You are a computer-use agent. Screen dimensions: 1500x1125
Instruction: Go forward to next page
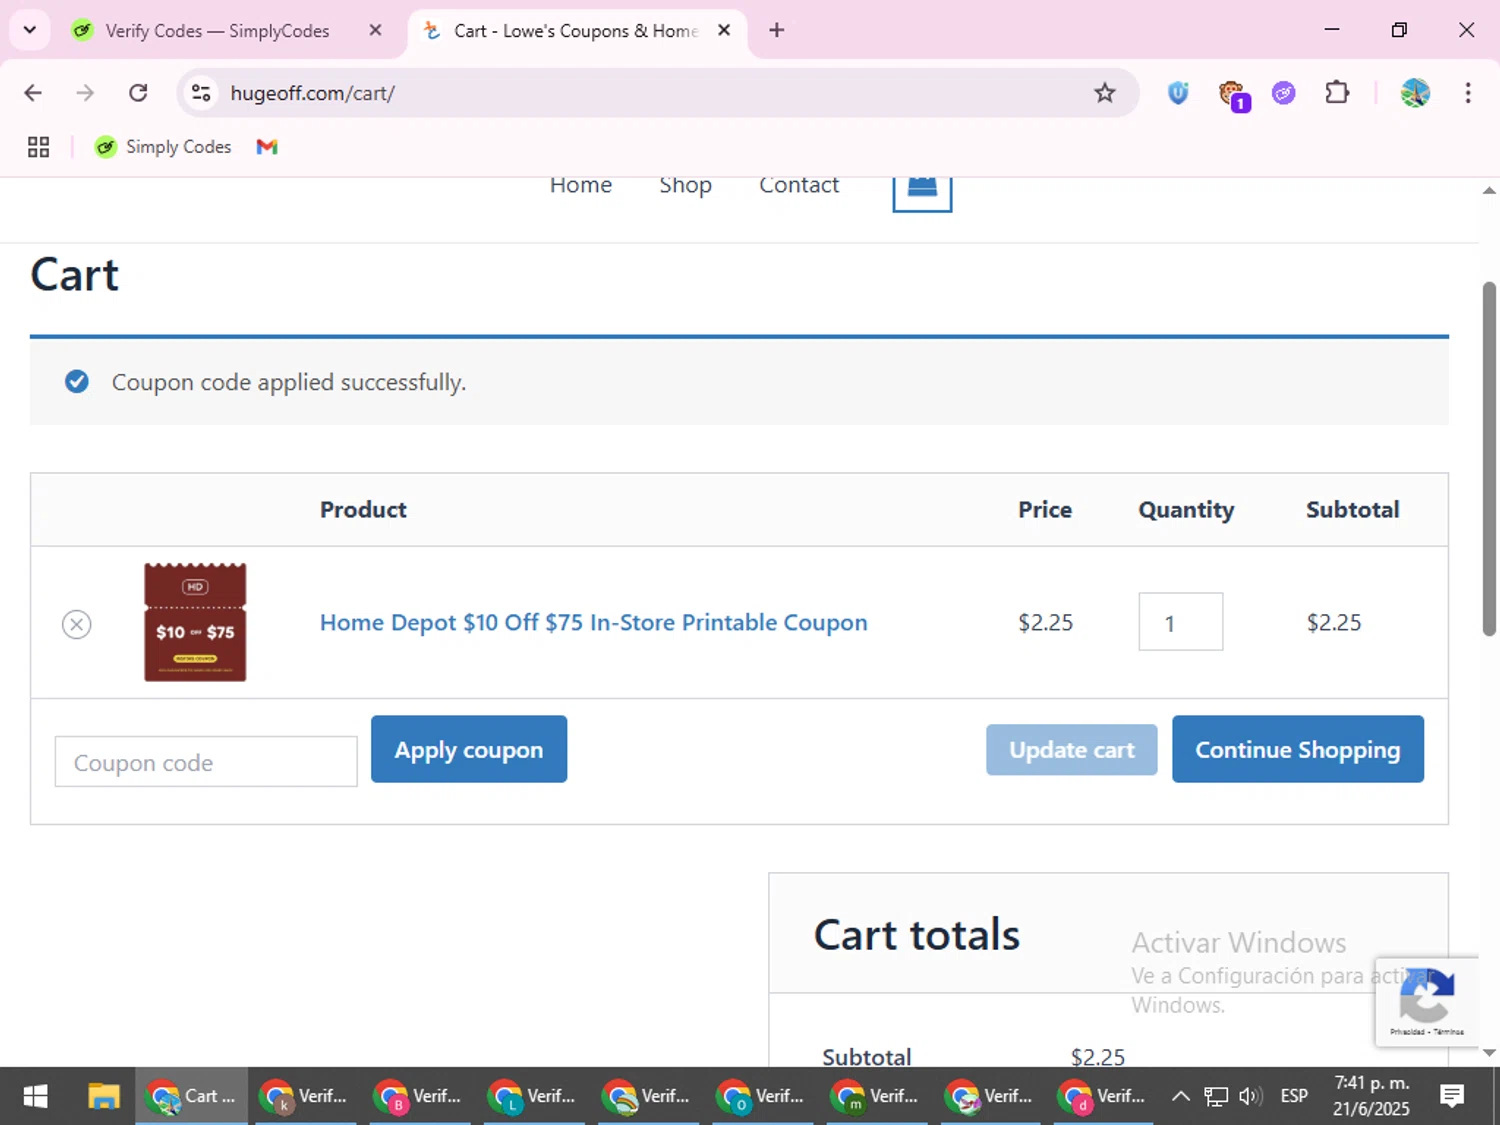pyautogui.click(x=86, y=93)
